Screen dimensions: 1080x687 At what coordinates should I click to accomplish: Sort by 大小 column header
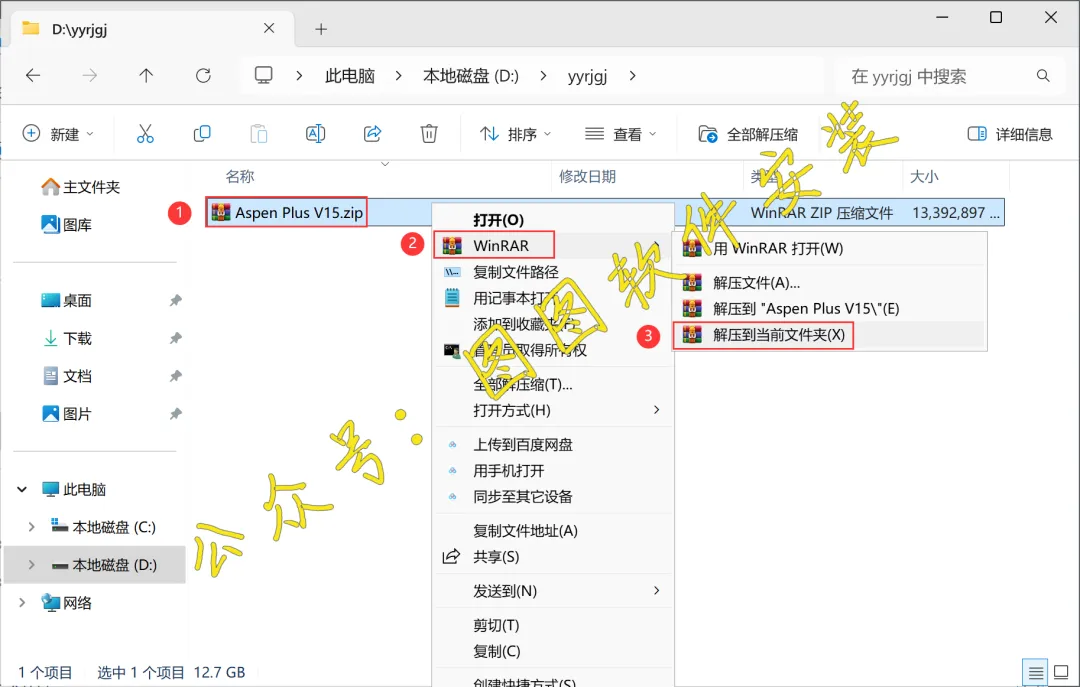(x=924, y=176)
